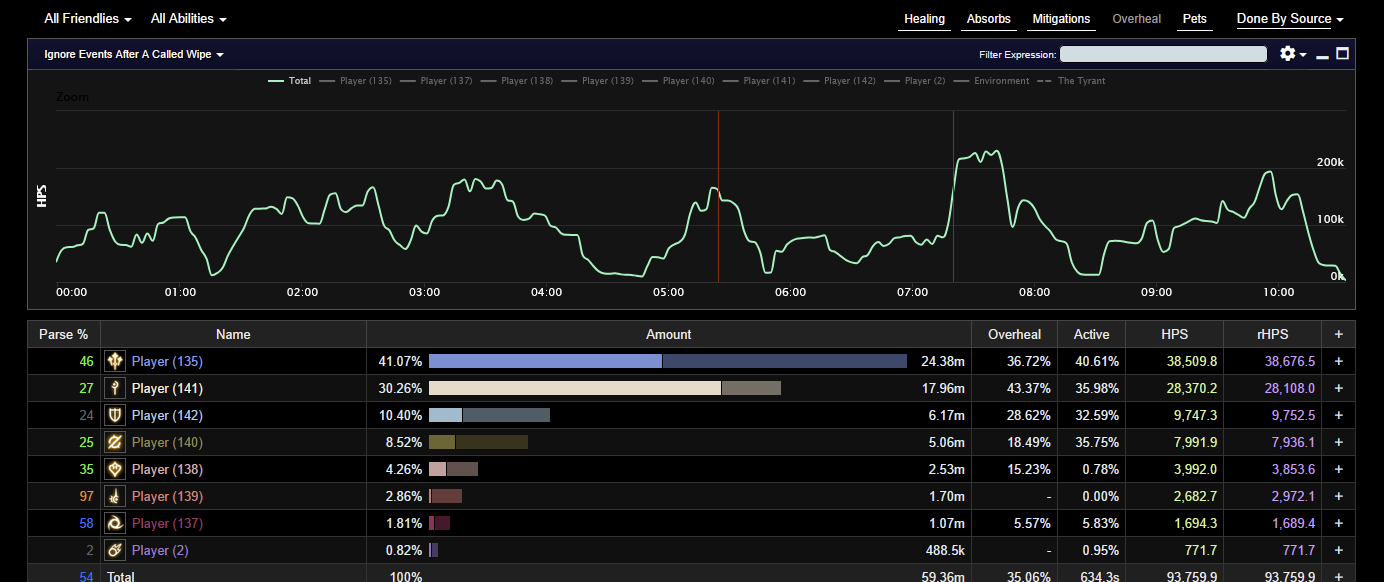Sort table by Overheal column
Viewport: 1384px width, 582px height.
1014,334
